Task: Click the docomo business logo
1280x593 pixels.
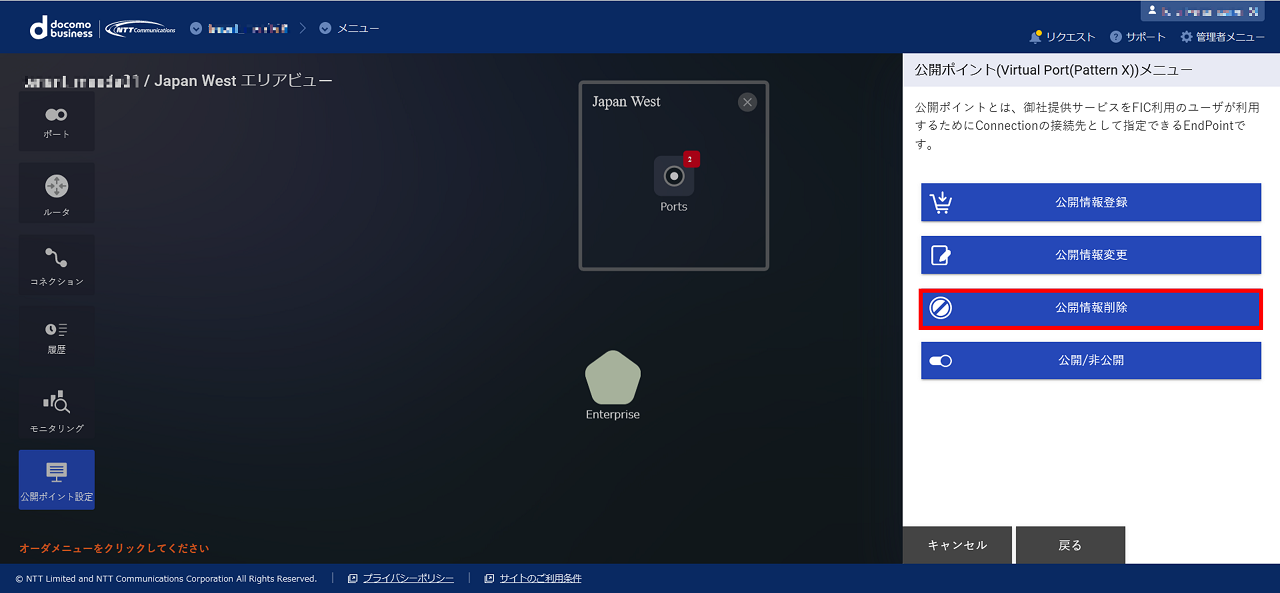Action: [61, 28]
